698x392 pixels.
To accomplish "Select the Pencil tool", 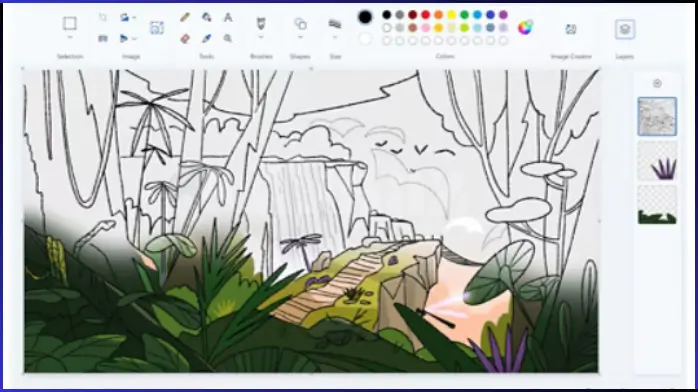I will [185, 17].
